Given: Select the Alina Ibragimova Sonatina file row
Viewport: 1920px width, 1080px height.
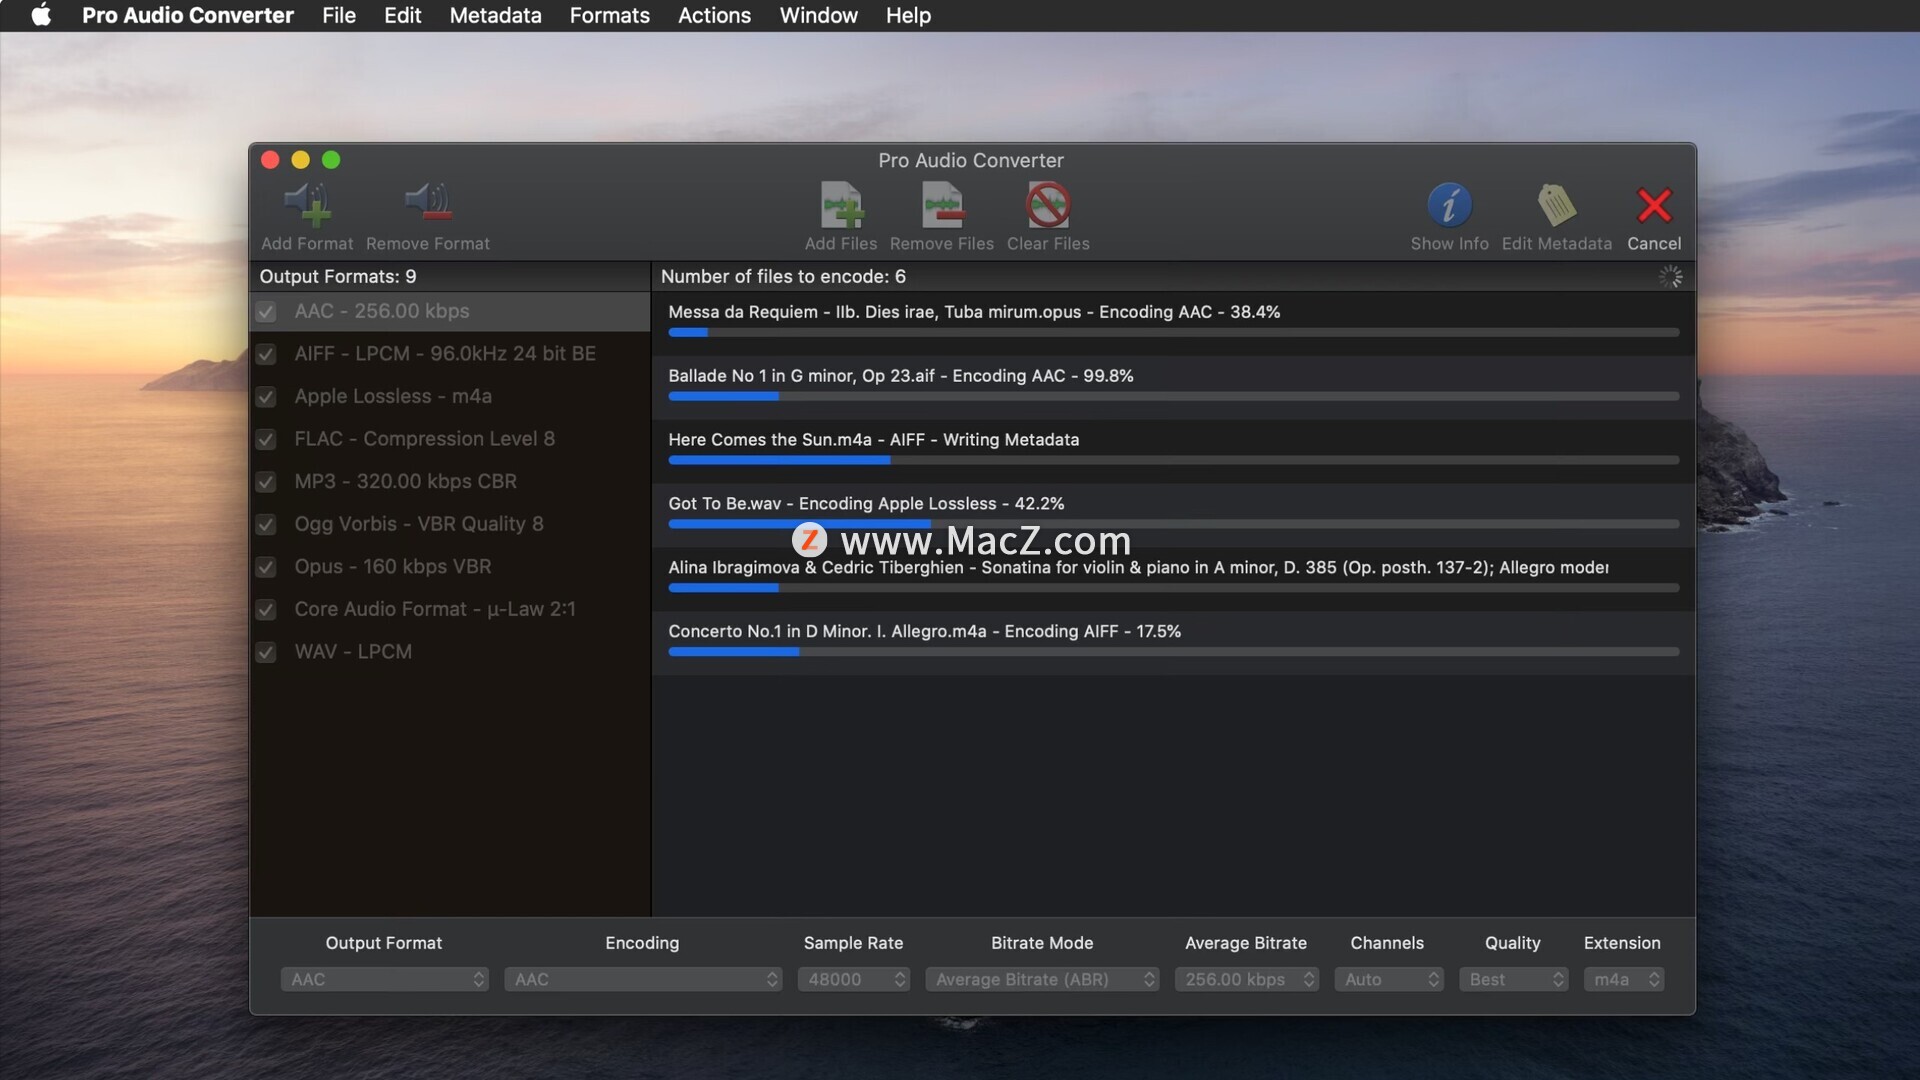Looking at the screenshot, I should pyautogui.click(x=1173, y=579).
